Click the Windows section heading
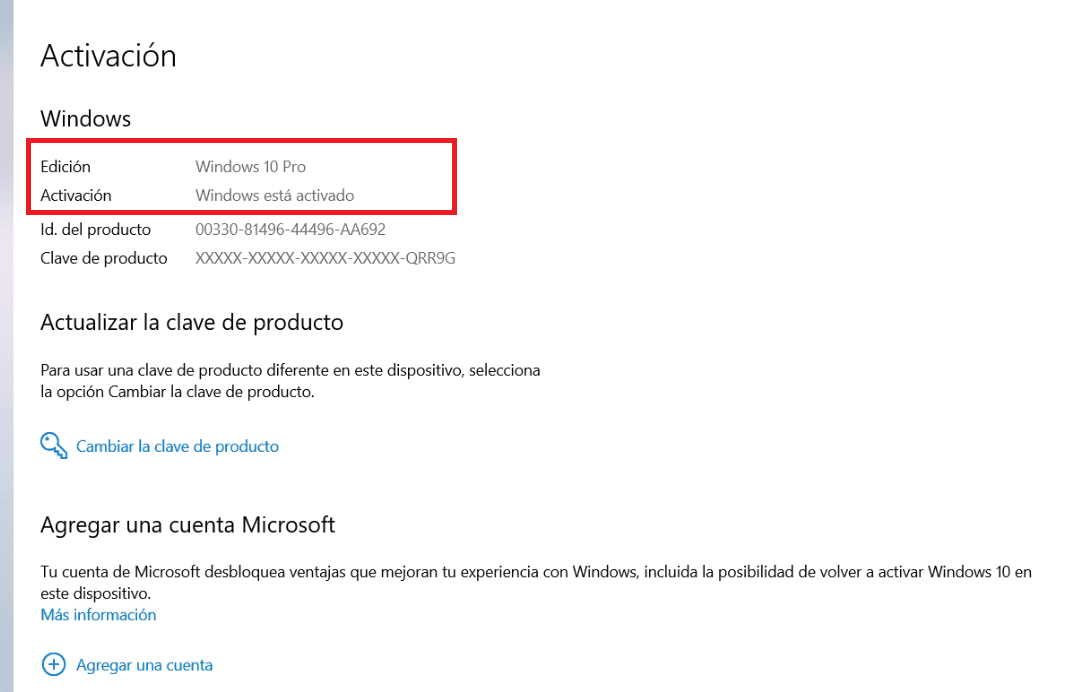Viewport: 1069px width, 692px height. click(85, 119)
